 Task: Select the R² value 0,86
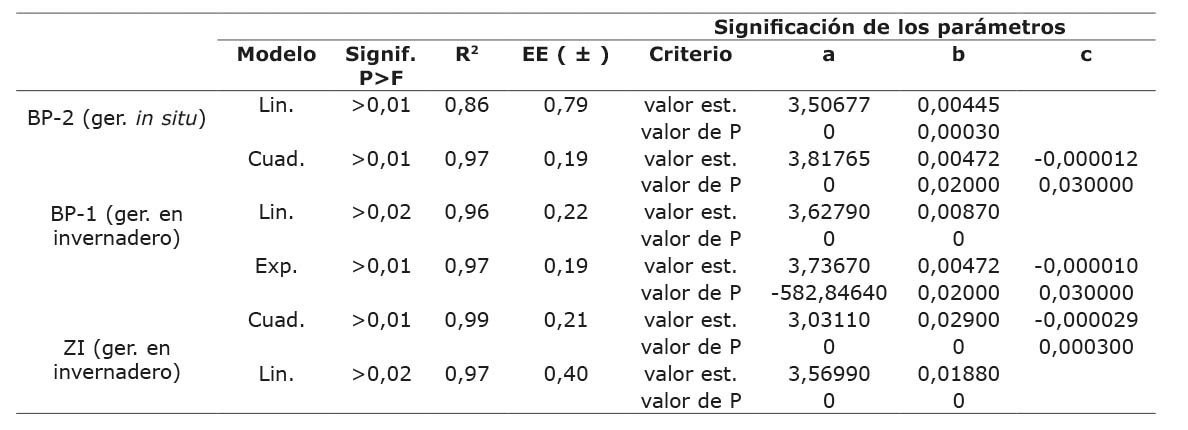pyautogui.click(x=467, y=105)
